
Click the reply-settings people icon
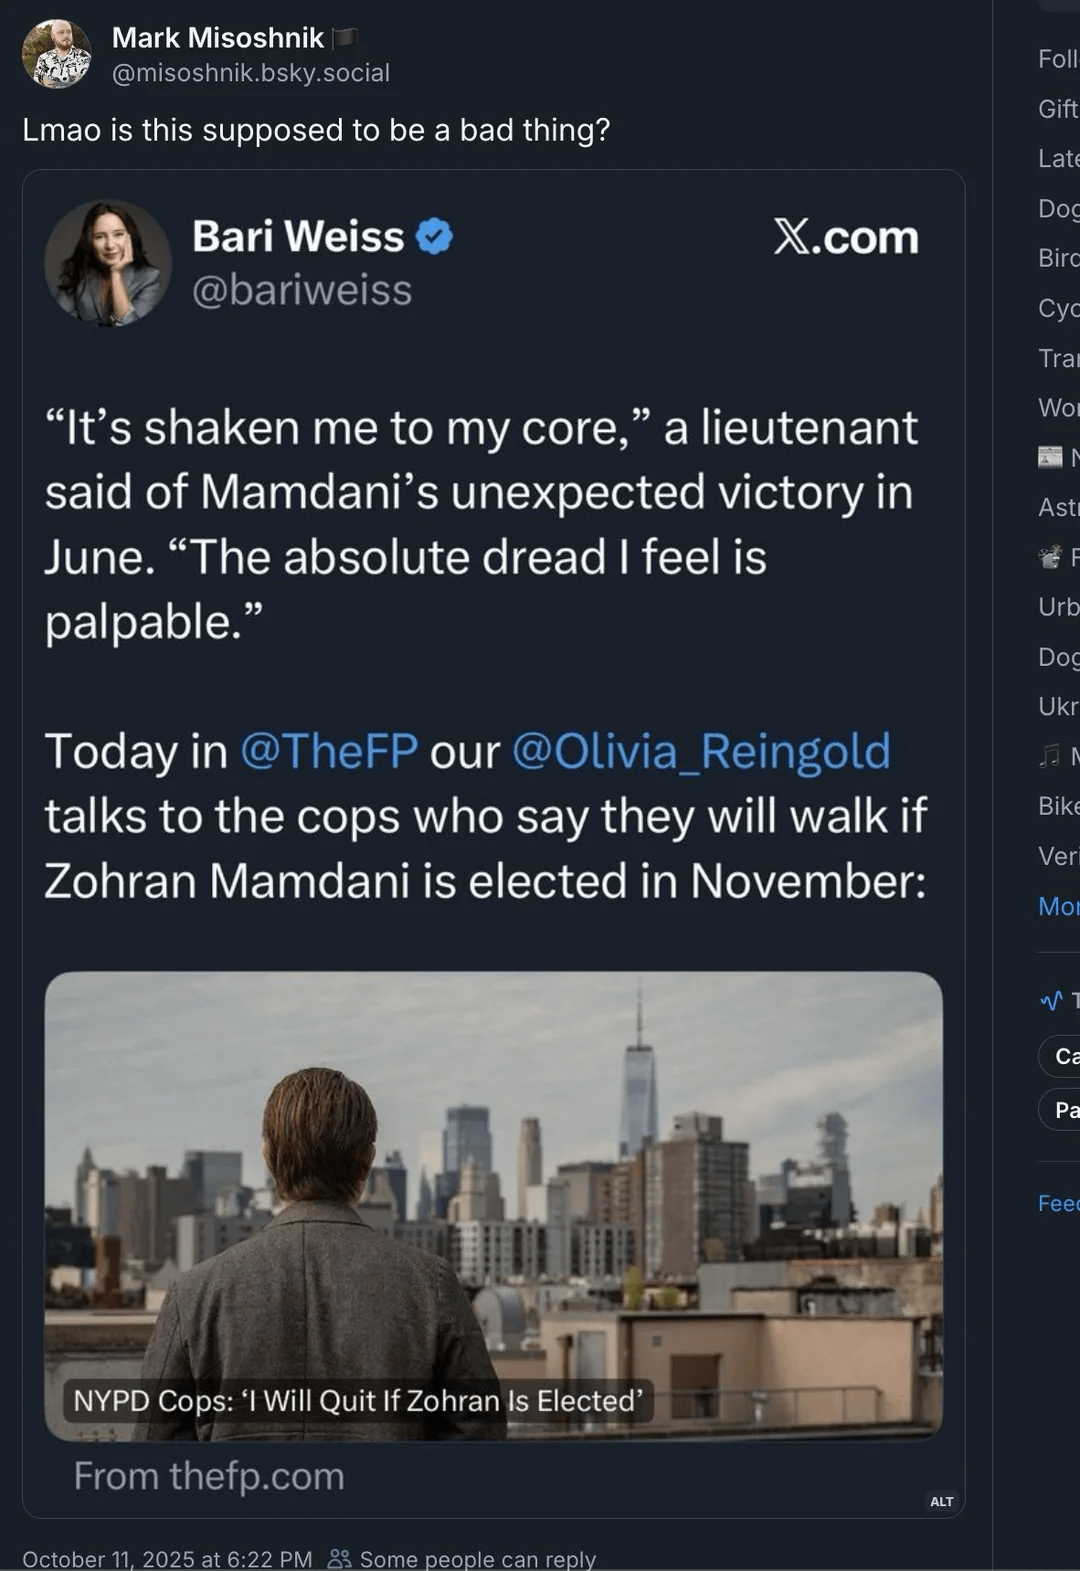339,1558
